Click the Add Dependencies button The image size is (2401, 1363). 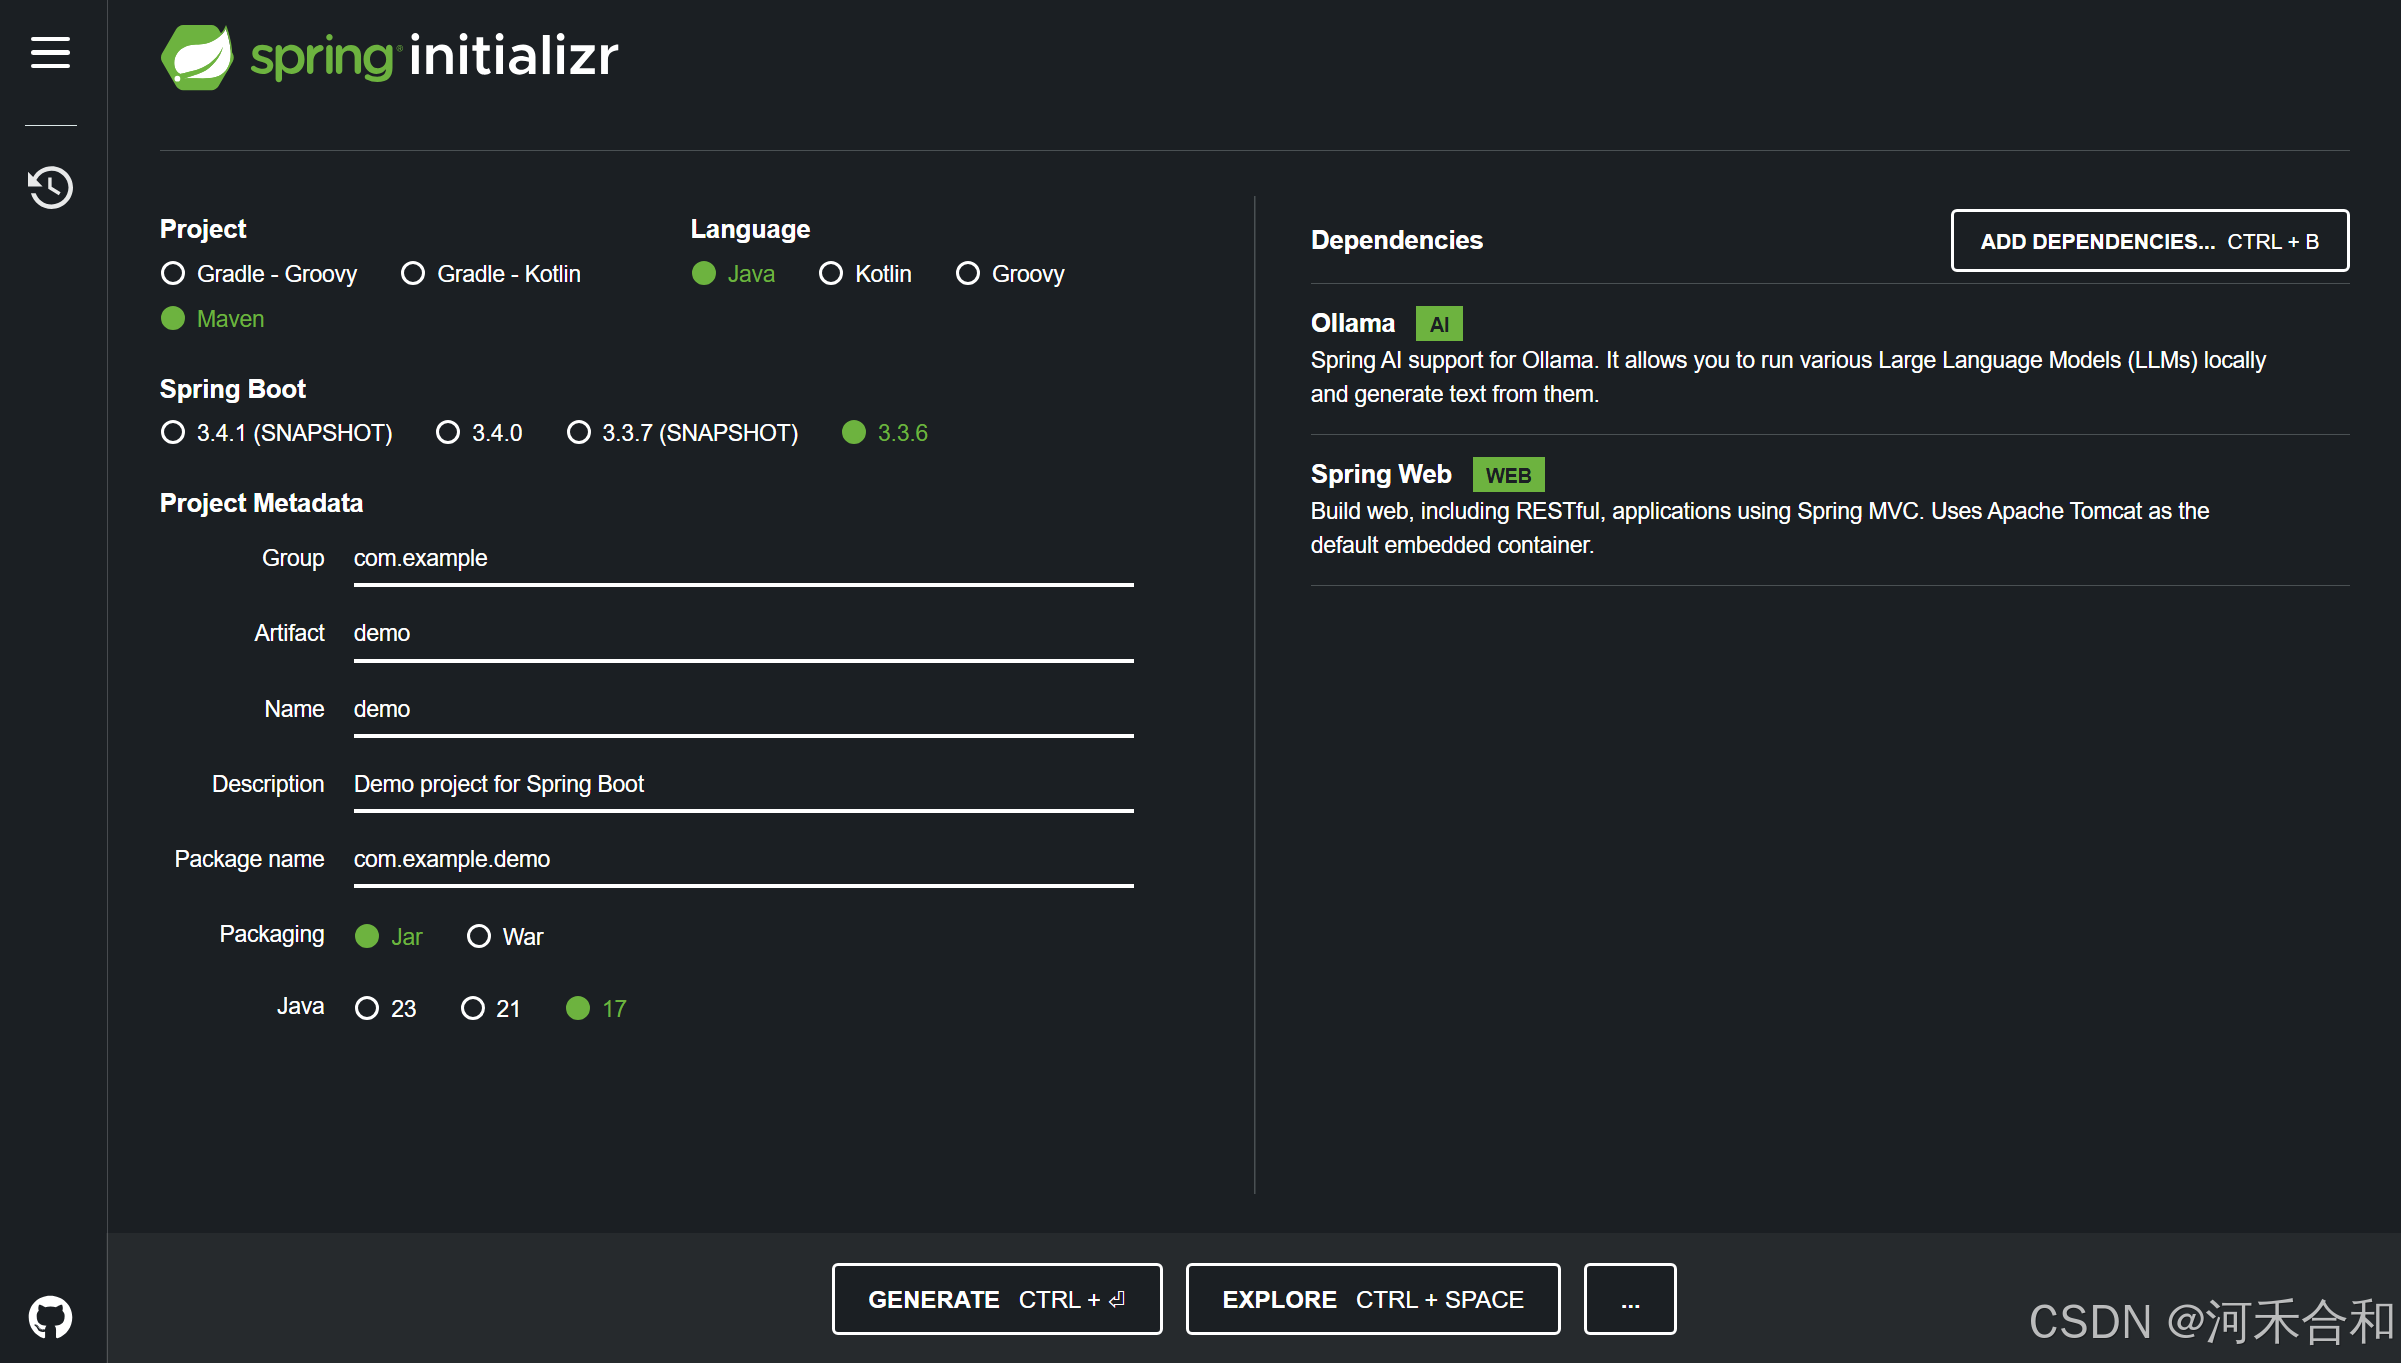click(2149, 241)
